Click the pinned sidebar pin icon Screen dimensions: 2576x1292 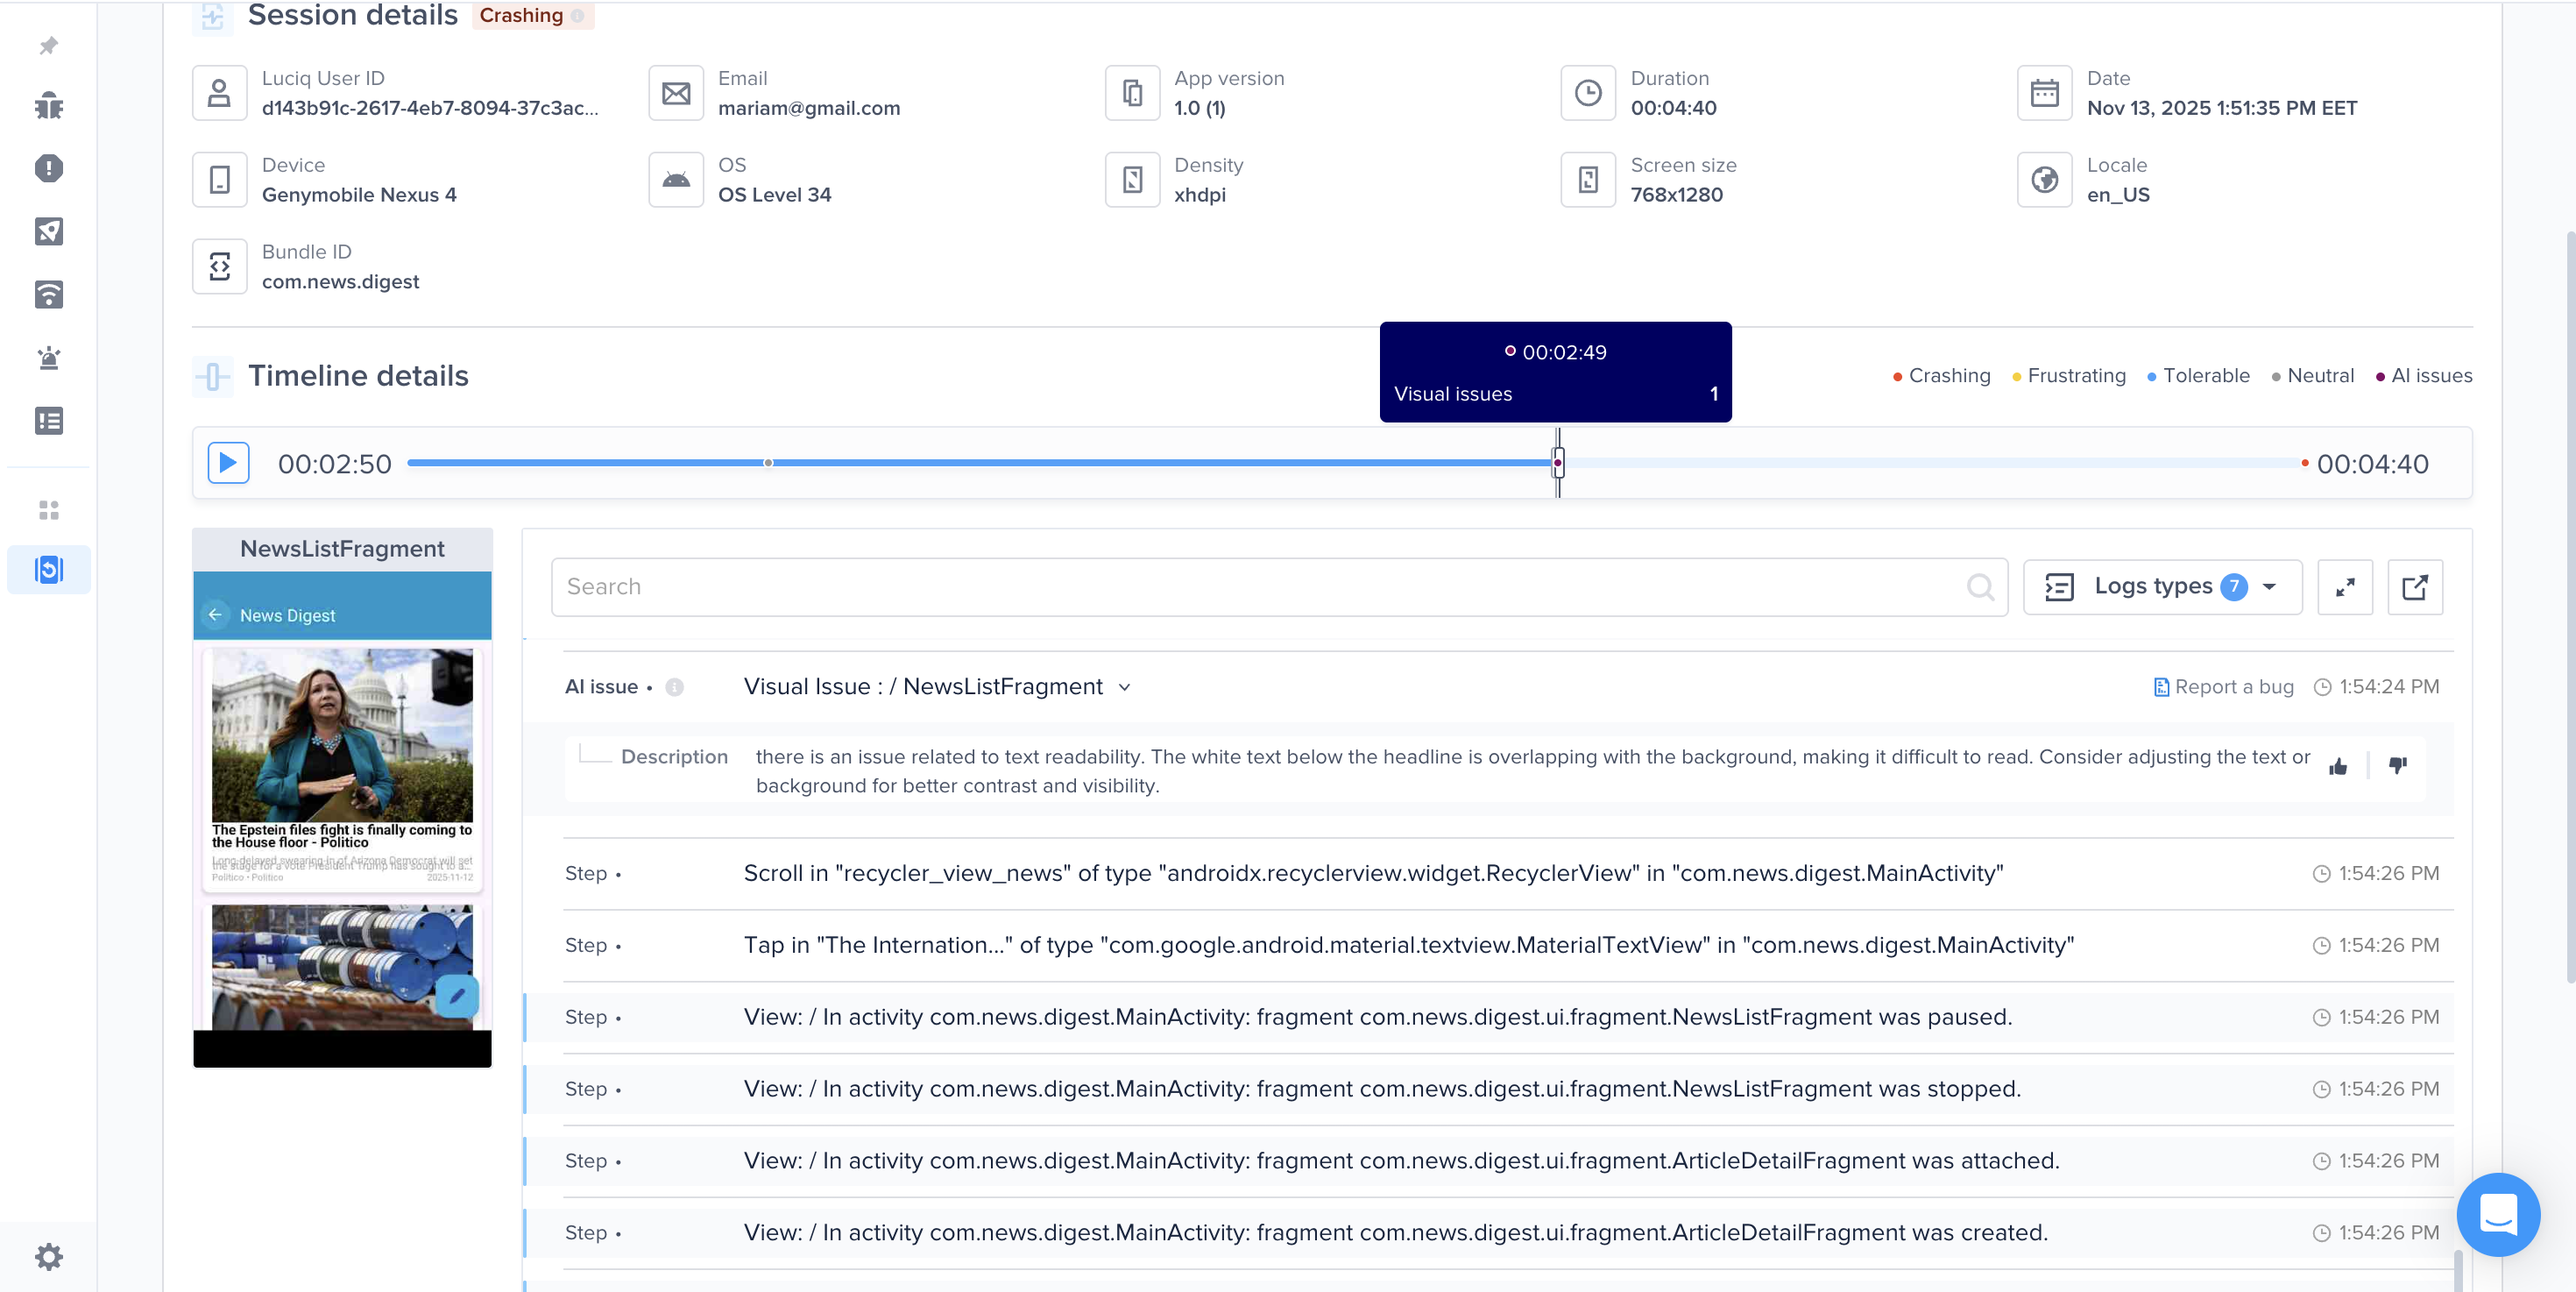click(48, 46)
